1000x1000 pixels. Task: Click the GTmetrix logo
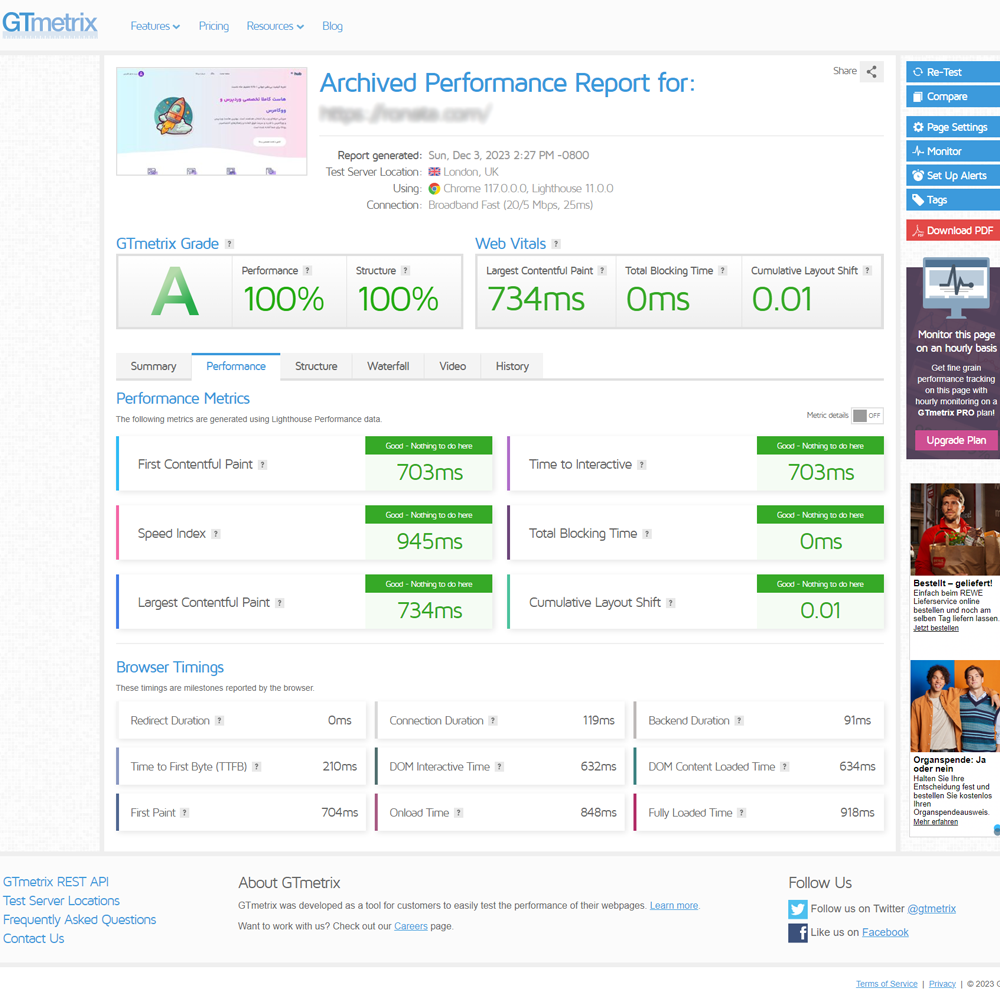50,24
